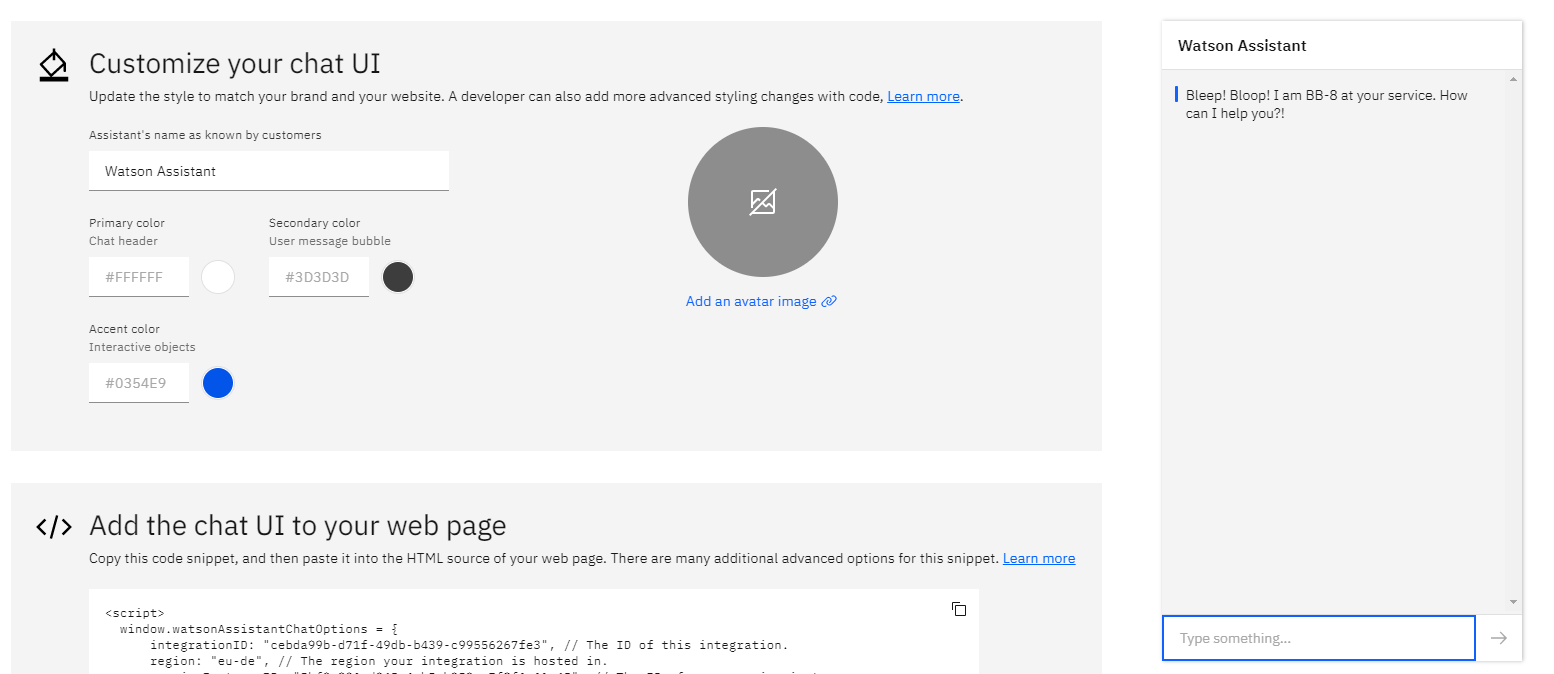
Task: Click Add an avatar image link
Action: 751,302
